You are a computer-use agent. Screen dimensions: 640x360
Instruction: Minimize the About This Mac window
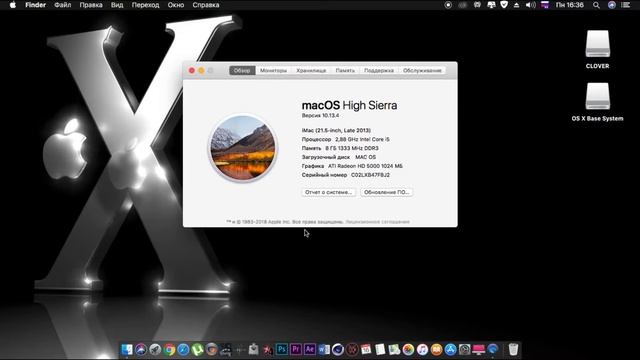[201, 71]
